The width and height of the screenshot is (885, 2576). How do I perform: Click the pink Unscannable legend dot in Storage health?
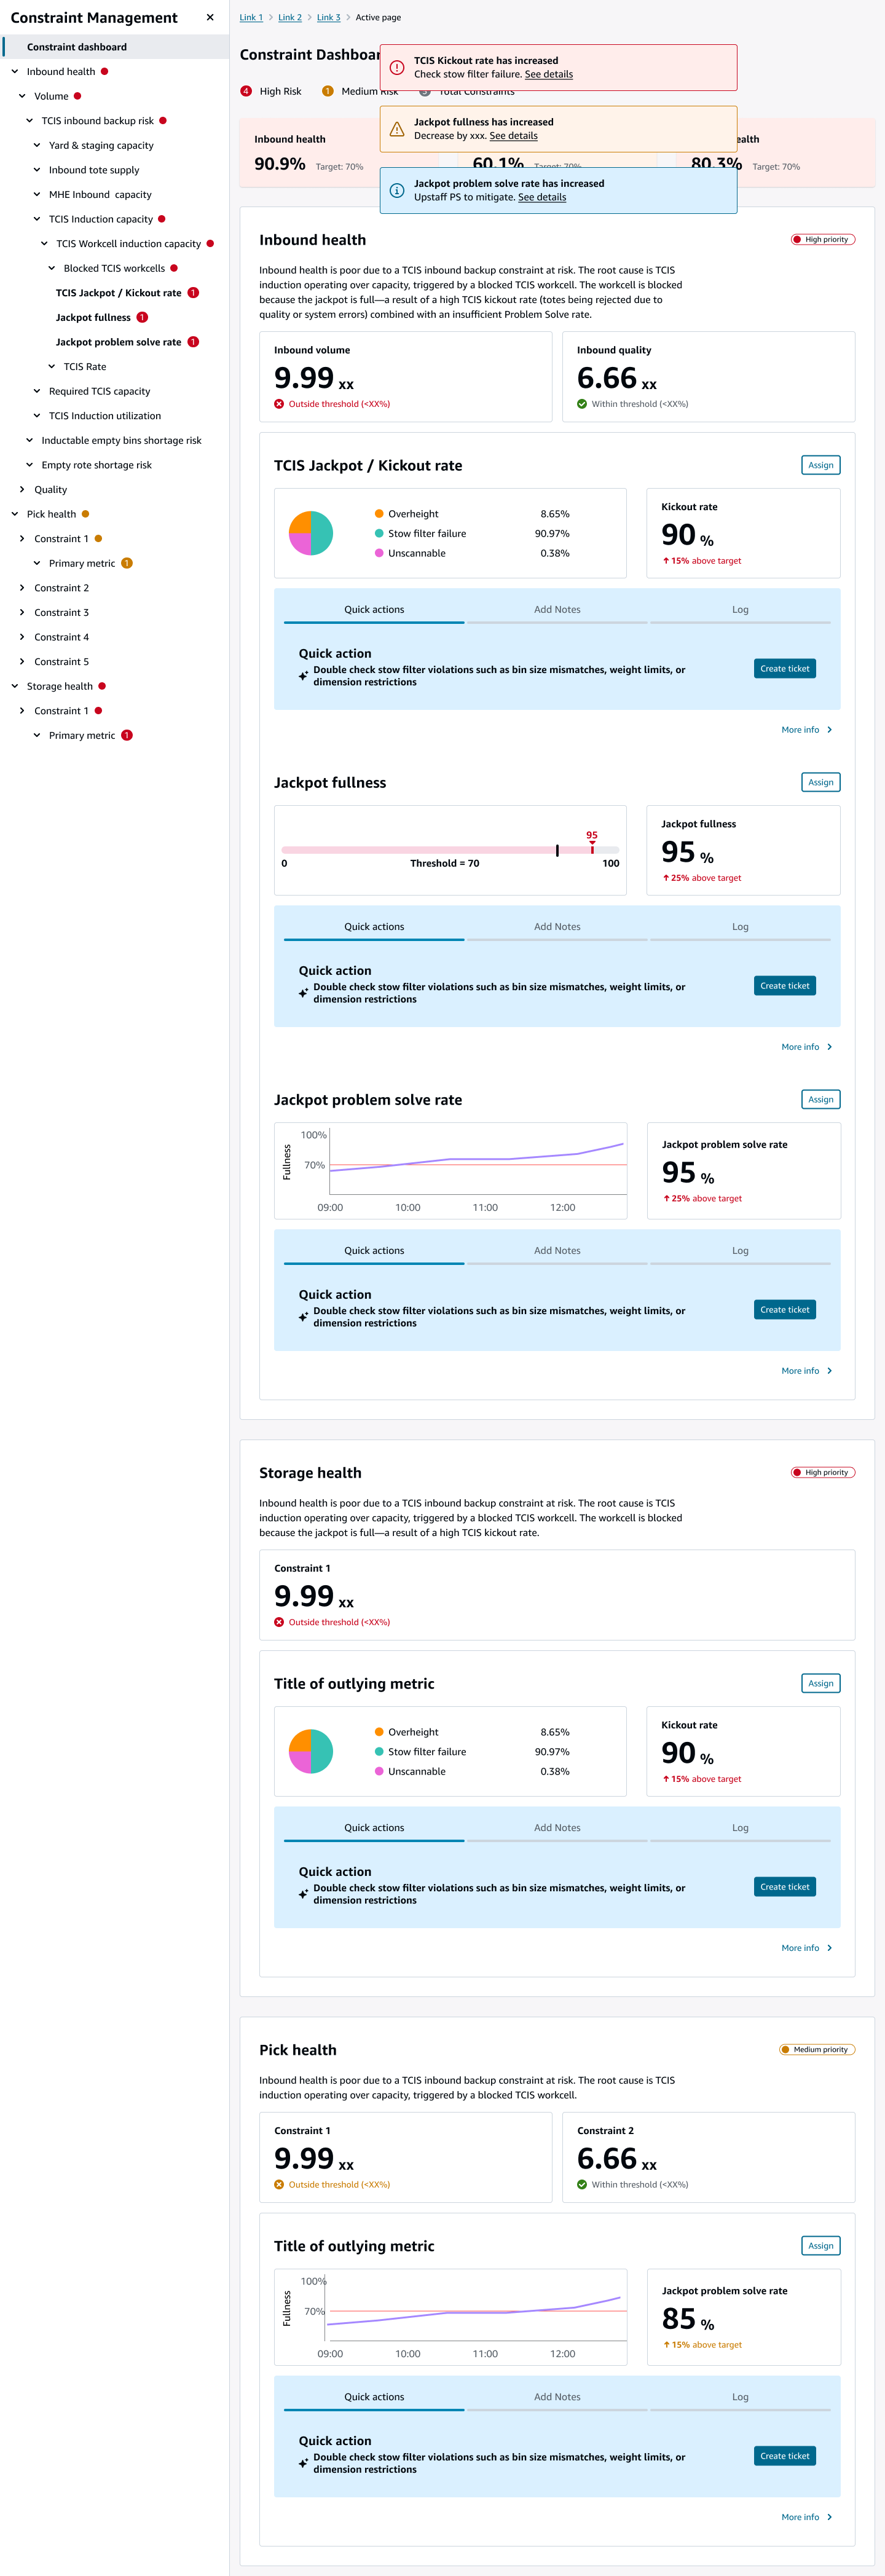point(379,1771)
